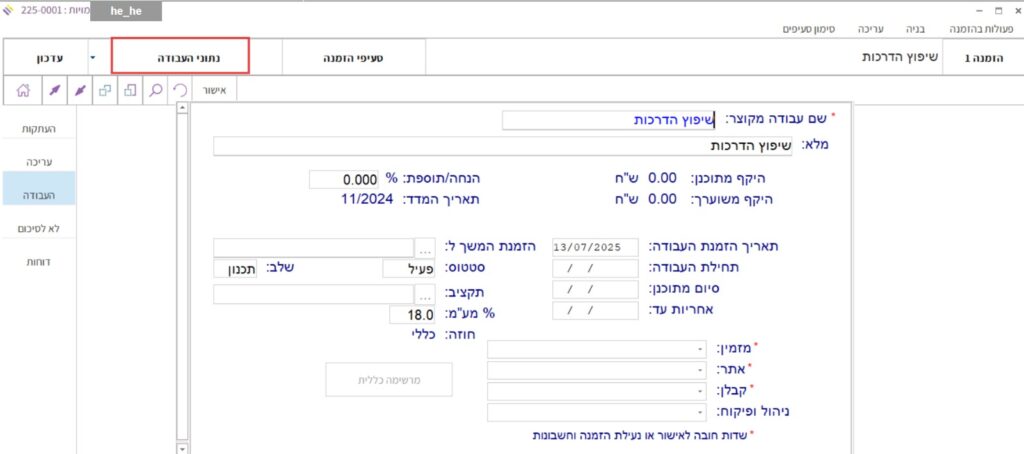
Task: Click the circular refresh arrow icon
Action: pyautogui.click(x=181, y=90)
